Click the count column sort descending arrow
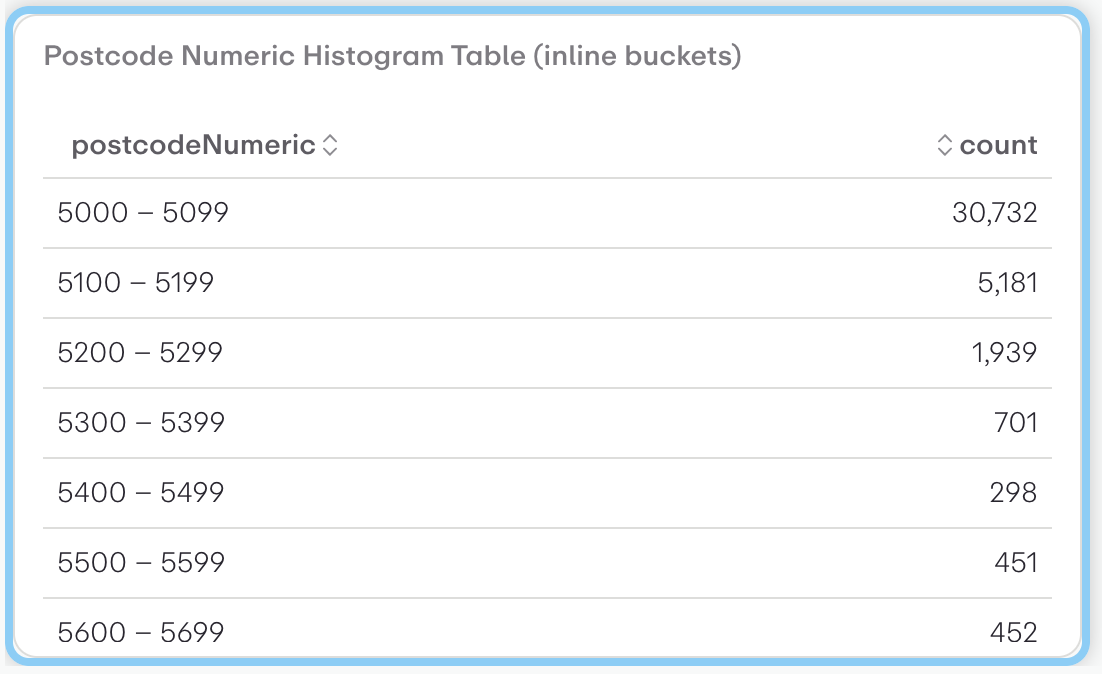 pos(944,151)
